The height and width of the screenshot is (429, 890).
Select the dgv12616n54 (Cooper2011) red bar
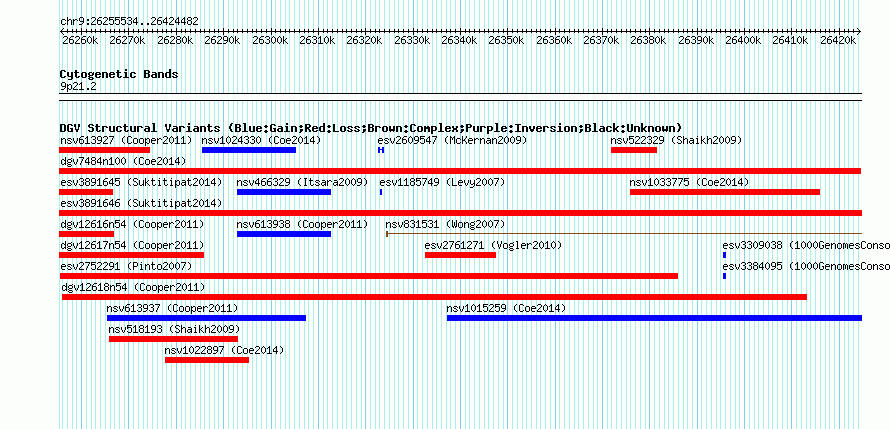coord(86,234)
